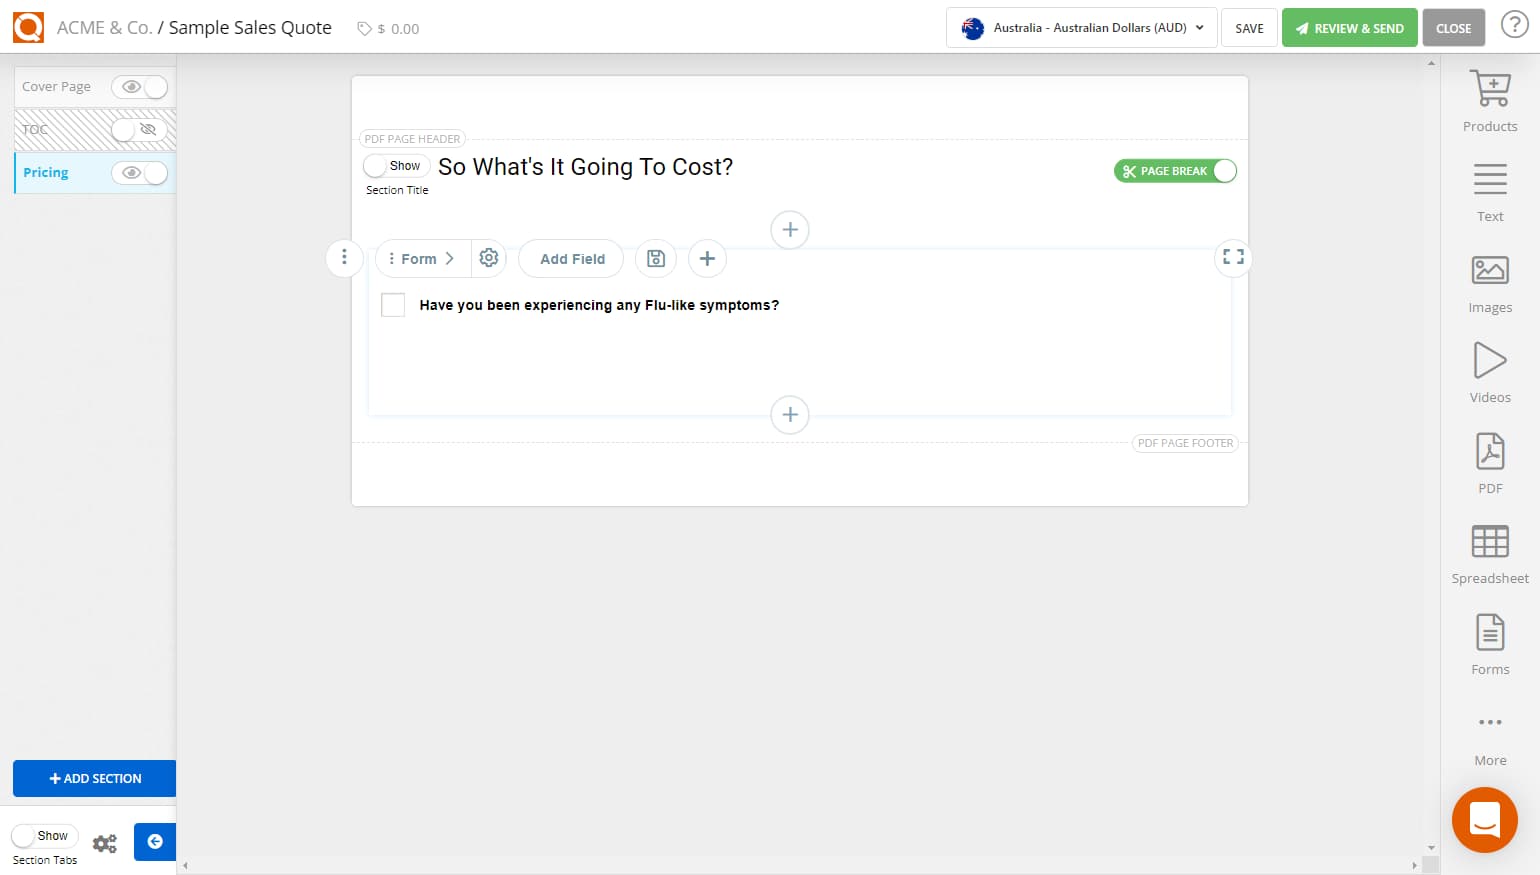Insert a Text block from the sidebar
1540x875 pixels.
(1490, 188)
